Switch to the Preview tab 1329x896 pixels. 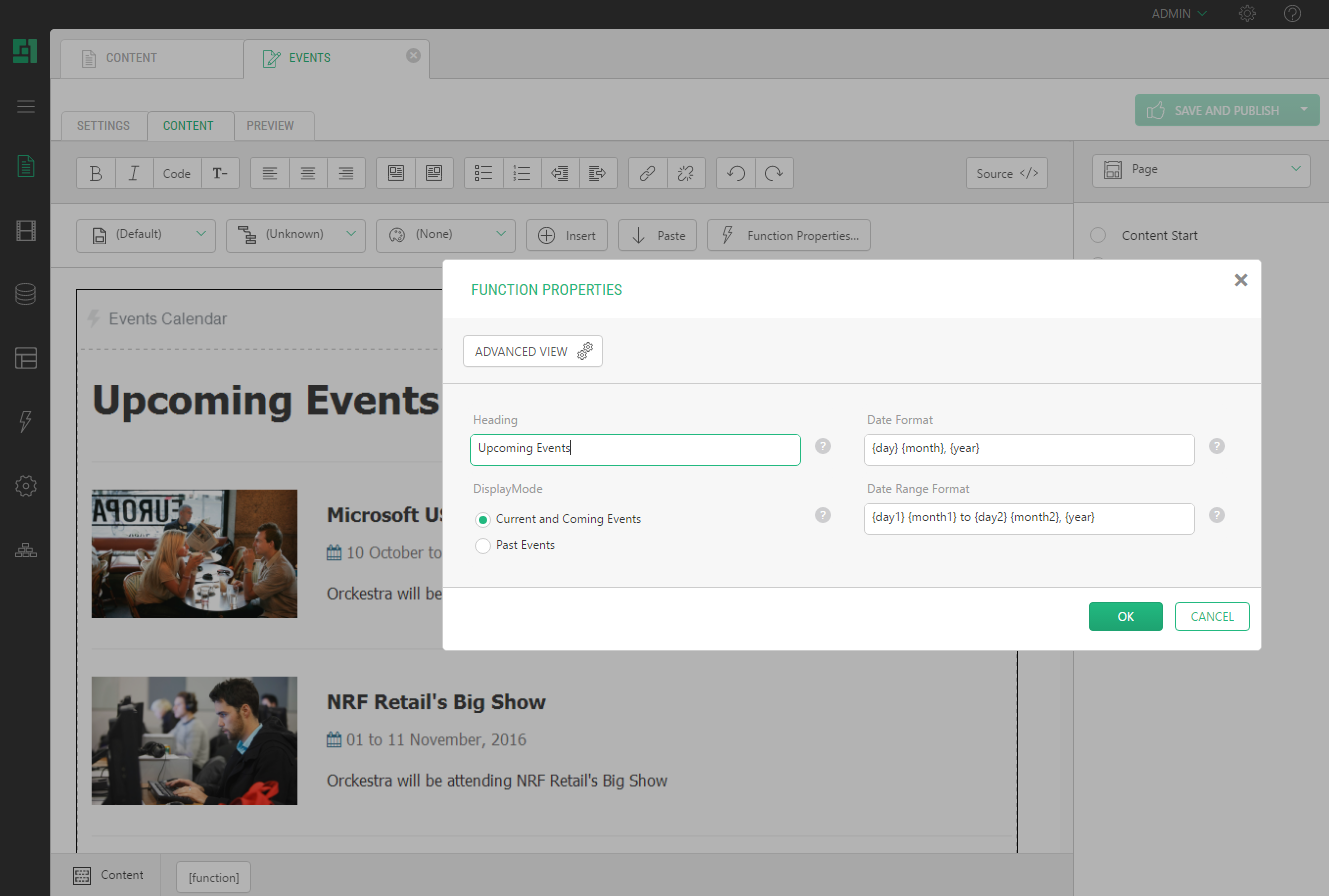[270, 126]
